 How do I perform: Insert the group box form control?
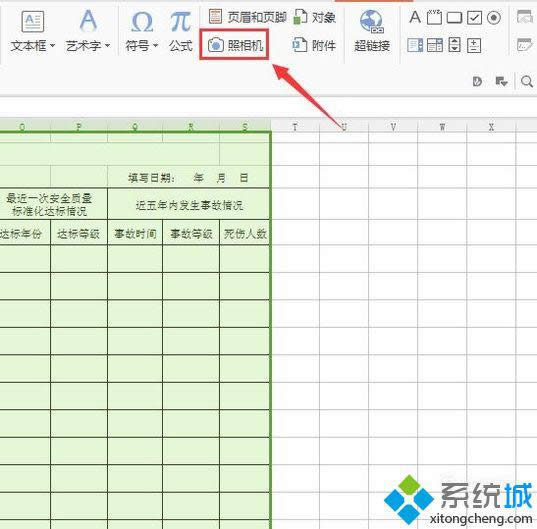[434, 17]
